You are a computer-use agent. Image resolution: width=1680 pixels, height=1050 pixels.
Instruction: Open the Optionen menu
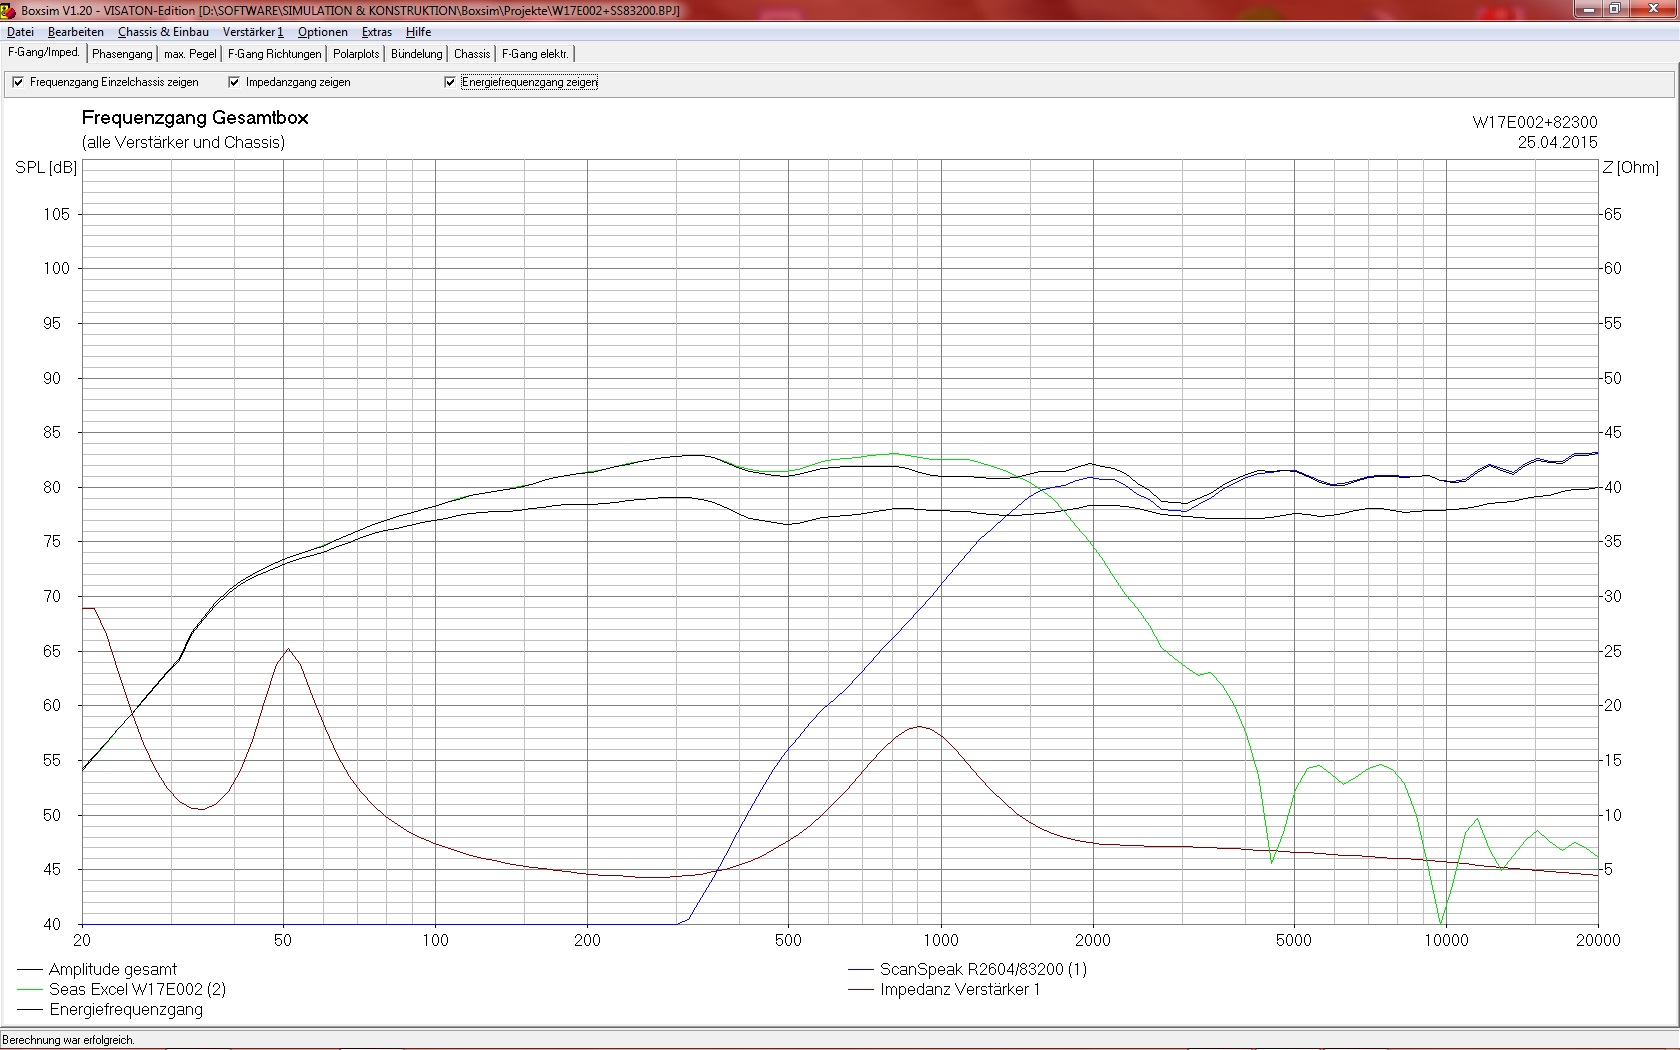(x=322, y=32)
